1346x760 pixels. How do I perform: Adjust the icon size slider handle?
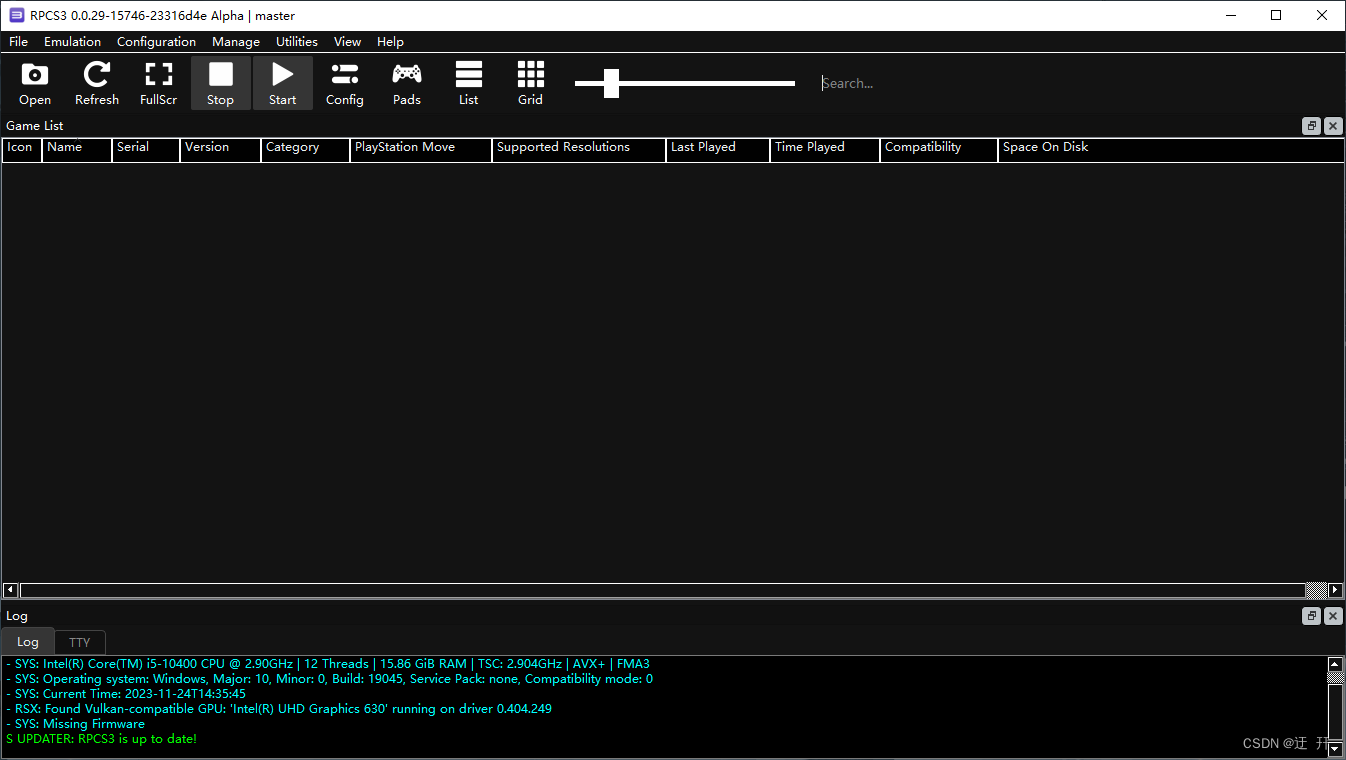coord(612,83)
